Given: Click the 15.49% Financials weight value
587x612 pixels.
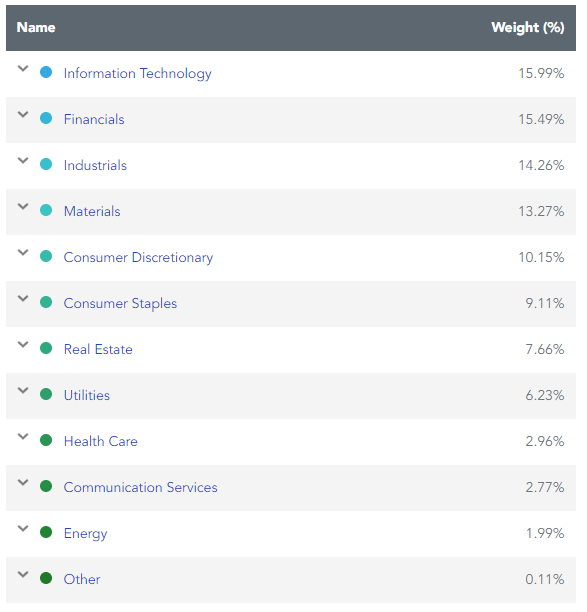Looking at the screenshot, I should (541, 119).
